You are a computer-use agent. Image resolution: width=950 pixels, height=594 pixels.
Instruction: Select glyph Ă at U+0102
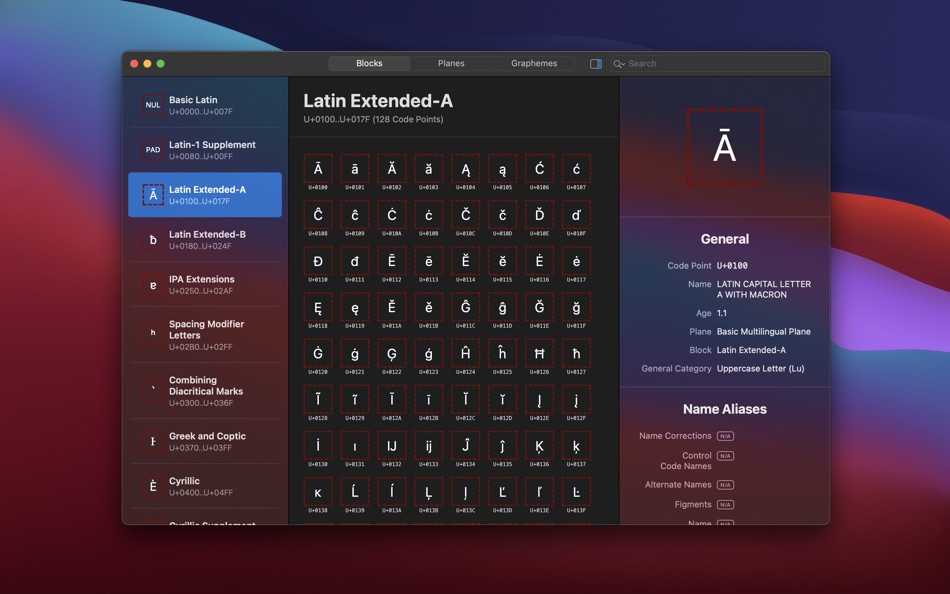392,169
